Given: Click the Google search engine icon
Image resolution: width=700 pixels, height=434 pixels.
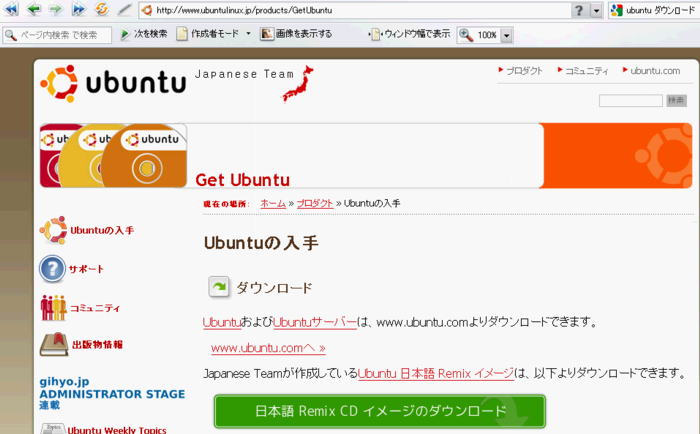Looking at the screenshot, I should point(617,10).
